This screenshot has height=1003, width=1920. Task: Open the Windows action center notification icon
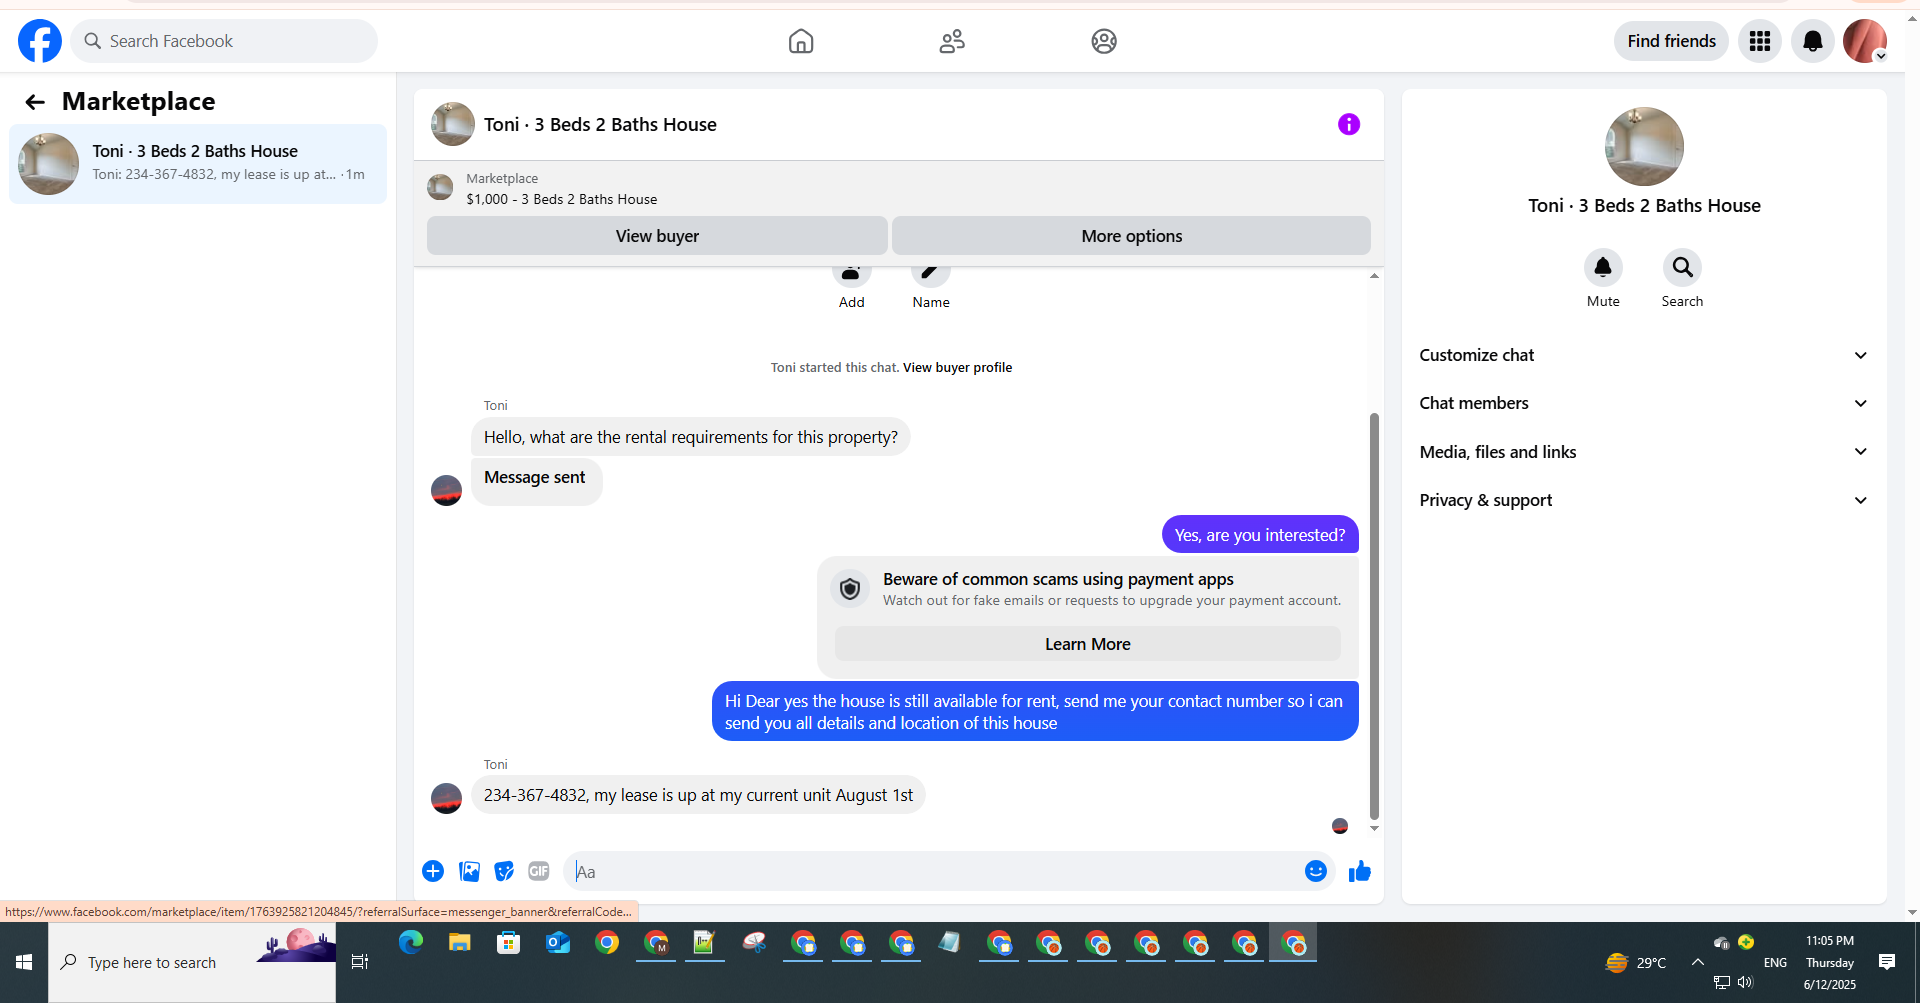[x=1887, y=962]
